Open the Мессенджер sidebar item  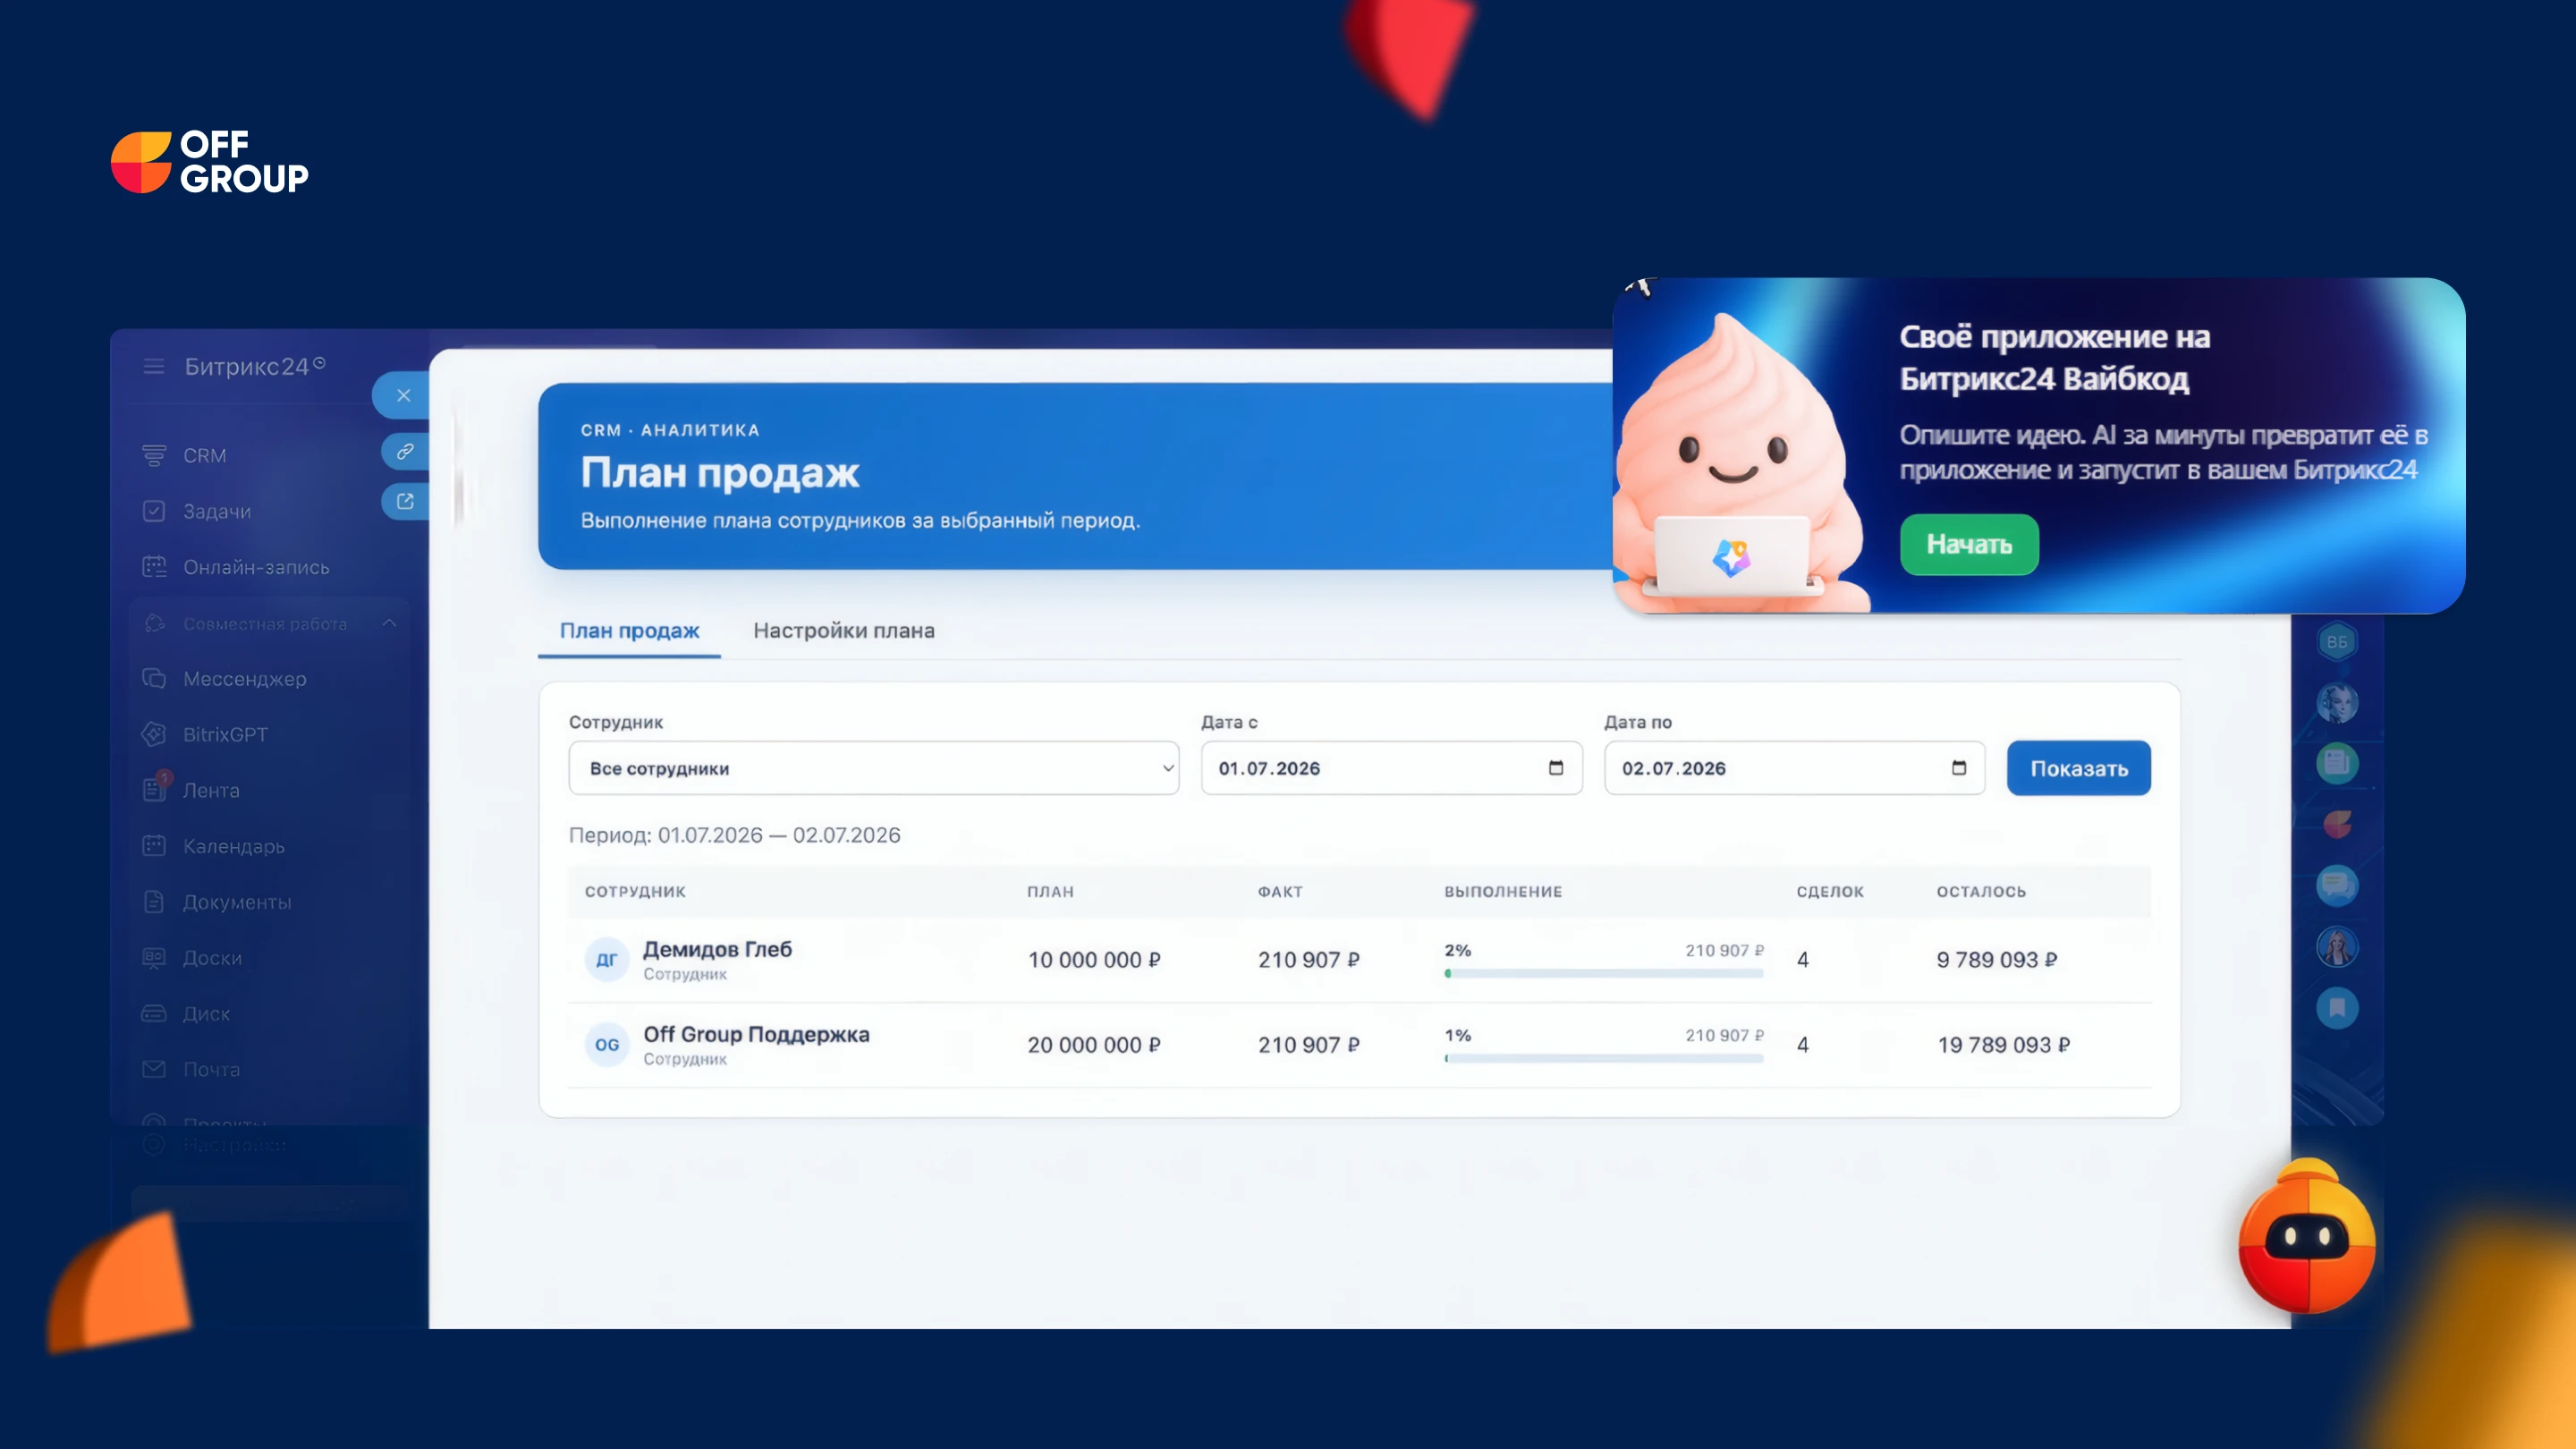(x=244, y=679)
